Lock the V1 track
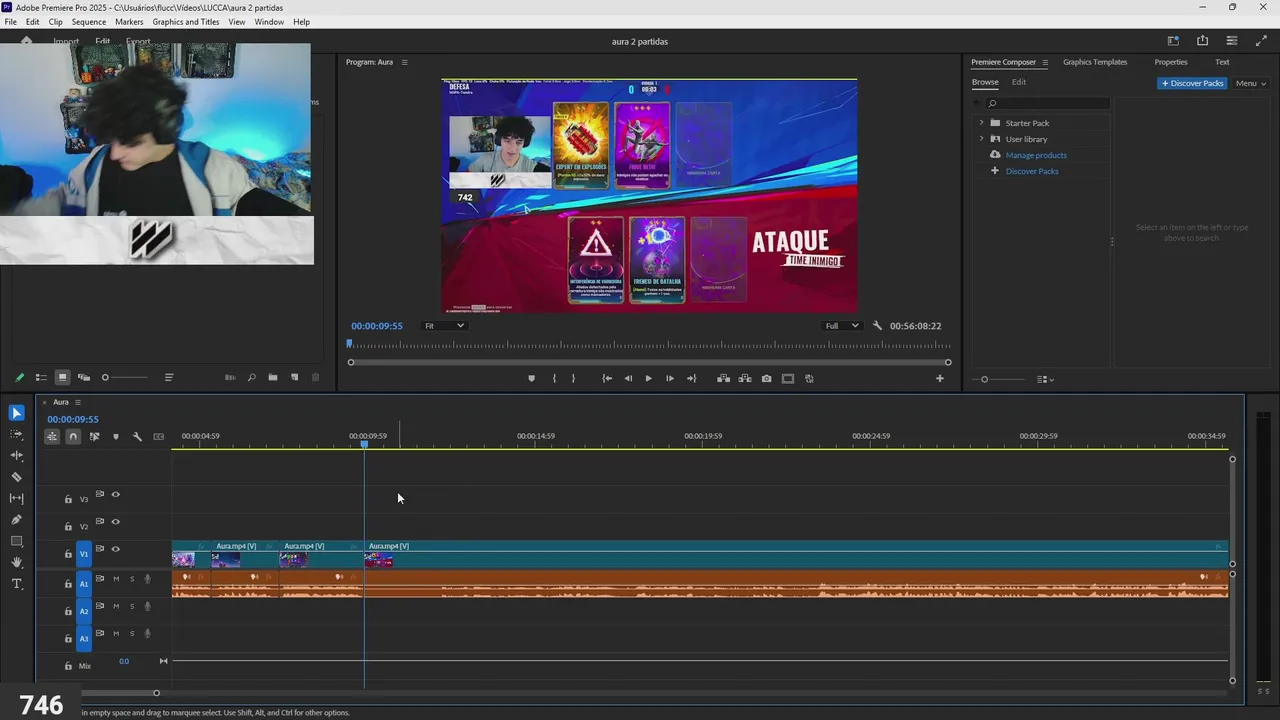This screenshot has width=1280, height=720. pyautogui.click(x=68, y=553)
